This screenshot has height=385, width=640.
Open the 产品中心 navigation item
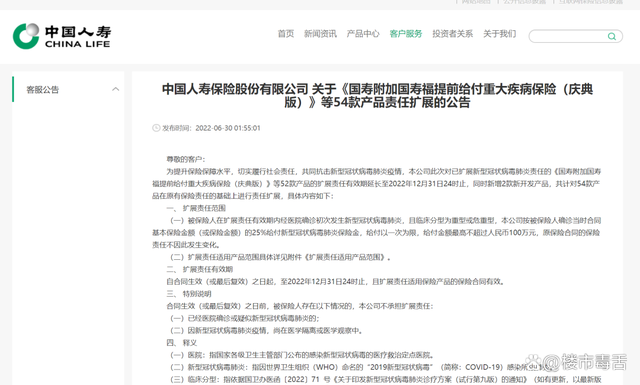click(x=363, y=33)
